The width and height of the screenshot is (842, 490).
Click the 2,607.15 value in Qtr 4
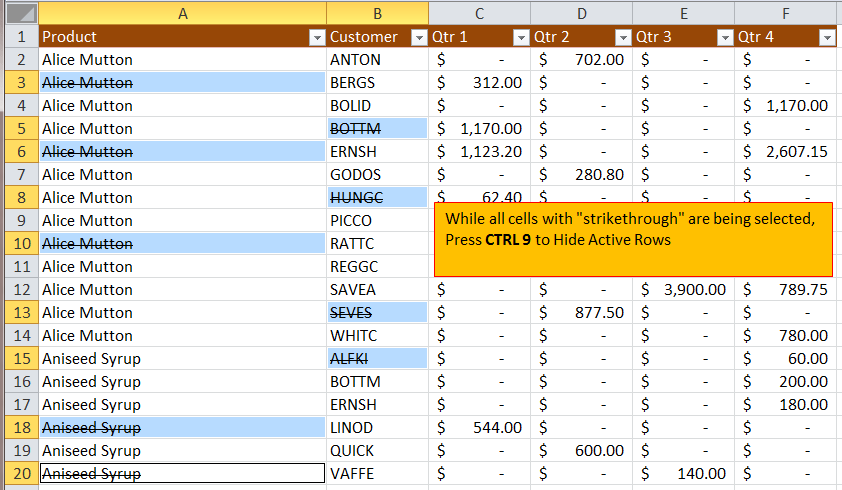point(785,151)
